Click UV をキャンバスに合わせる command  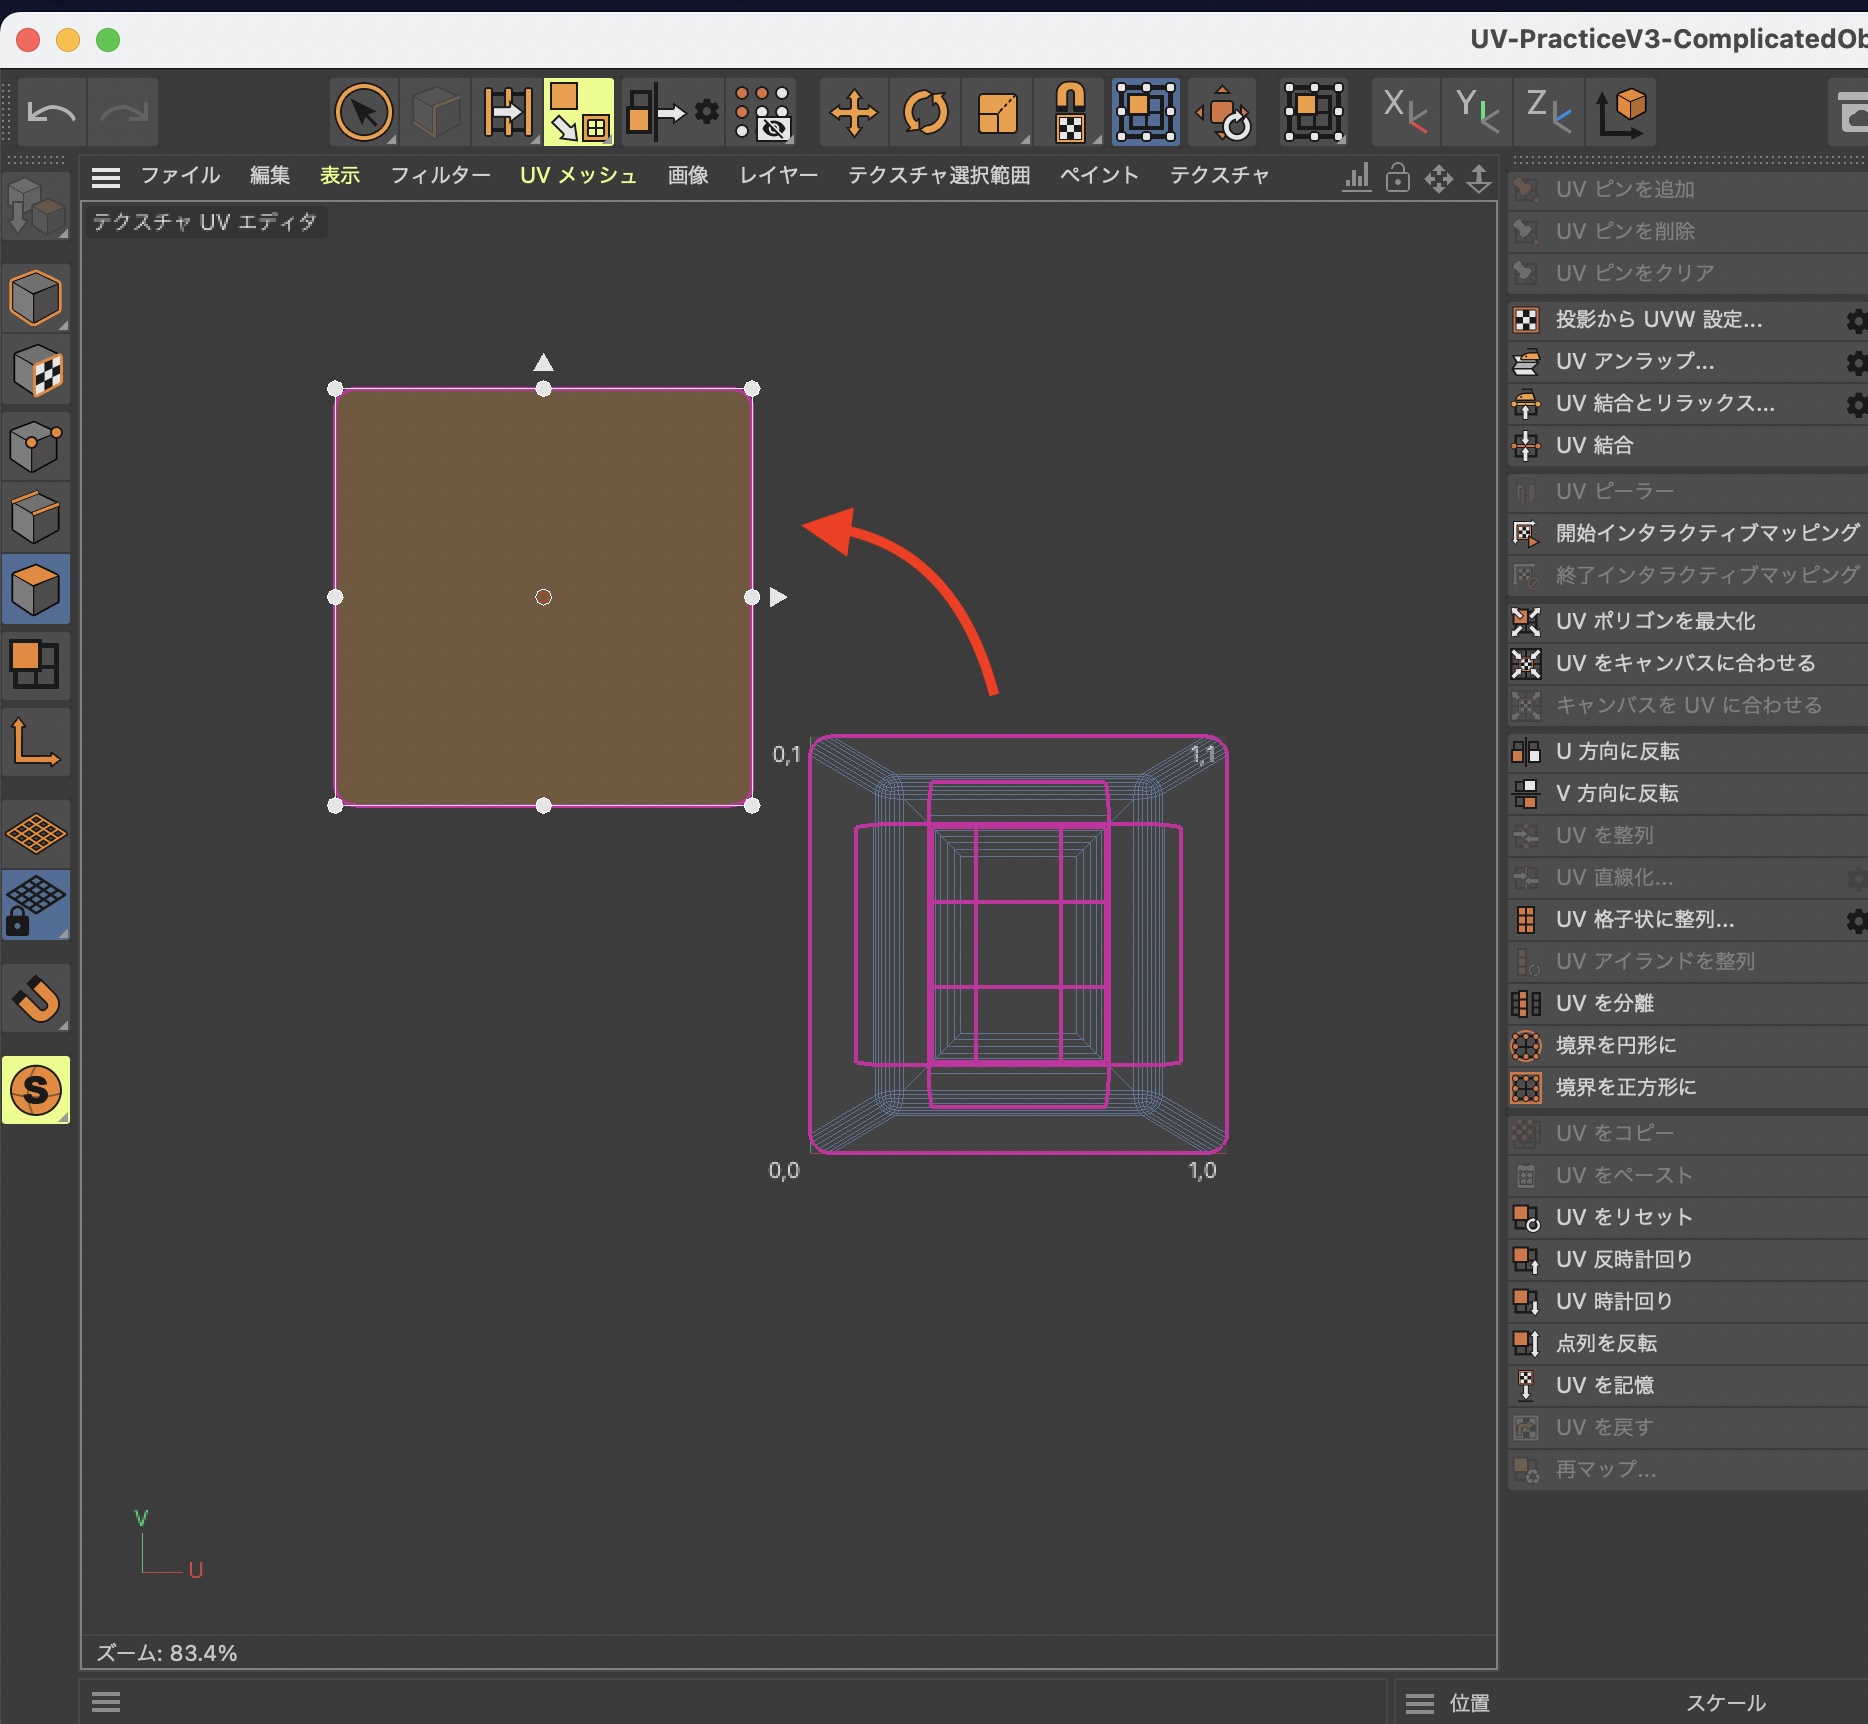pos(1685,663)
